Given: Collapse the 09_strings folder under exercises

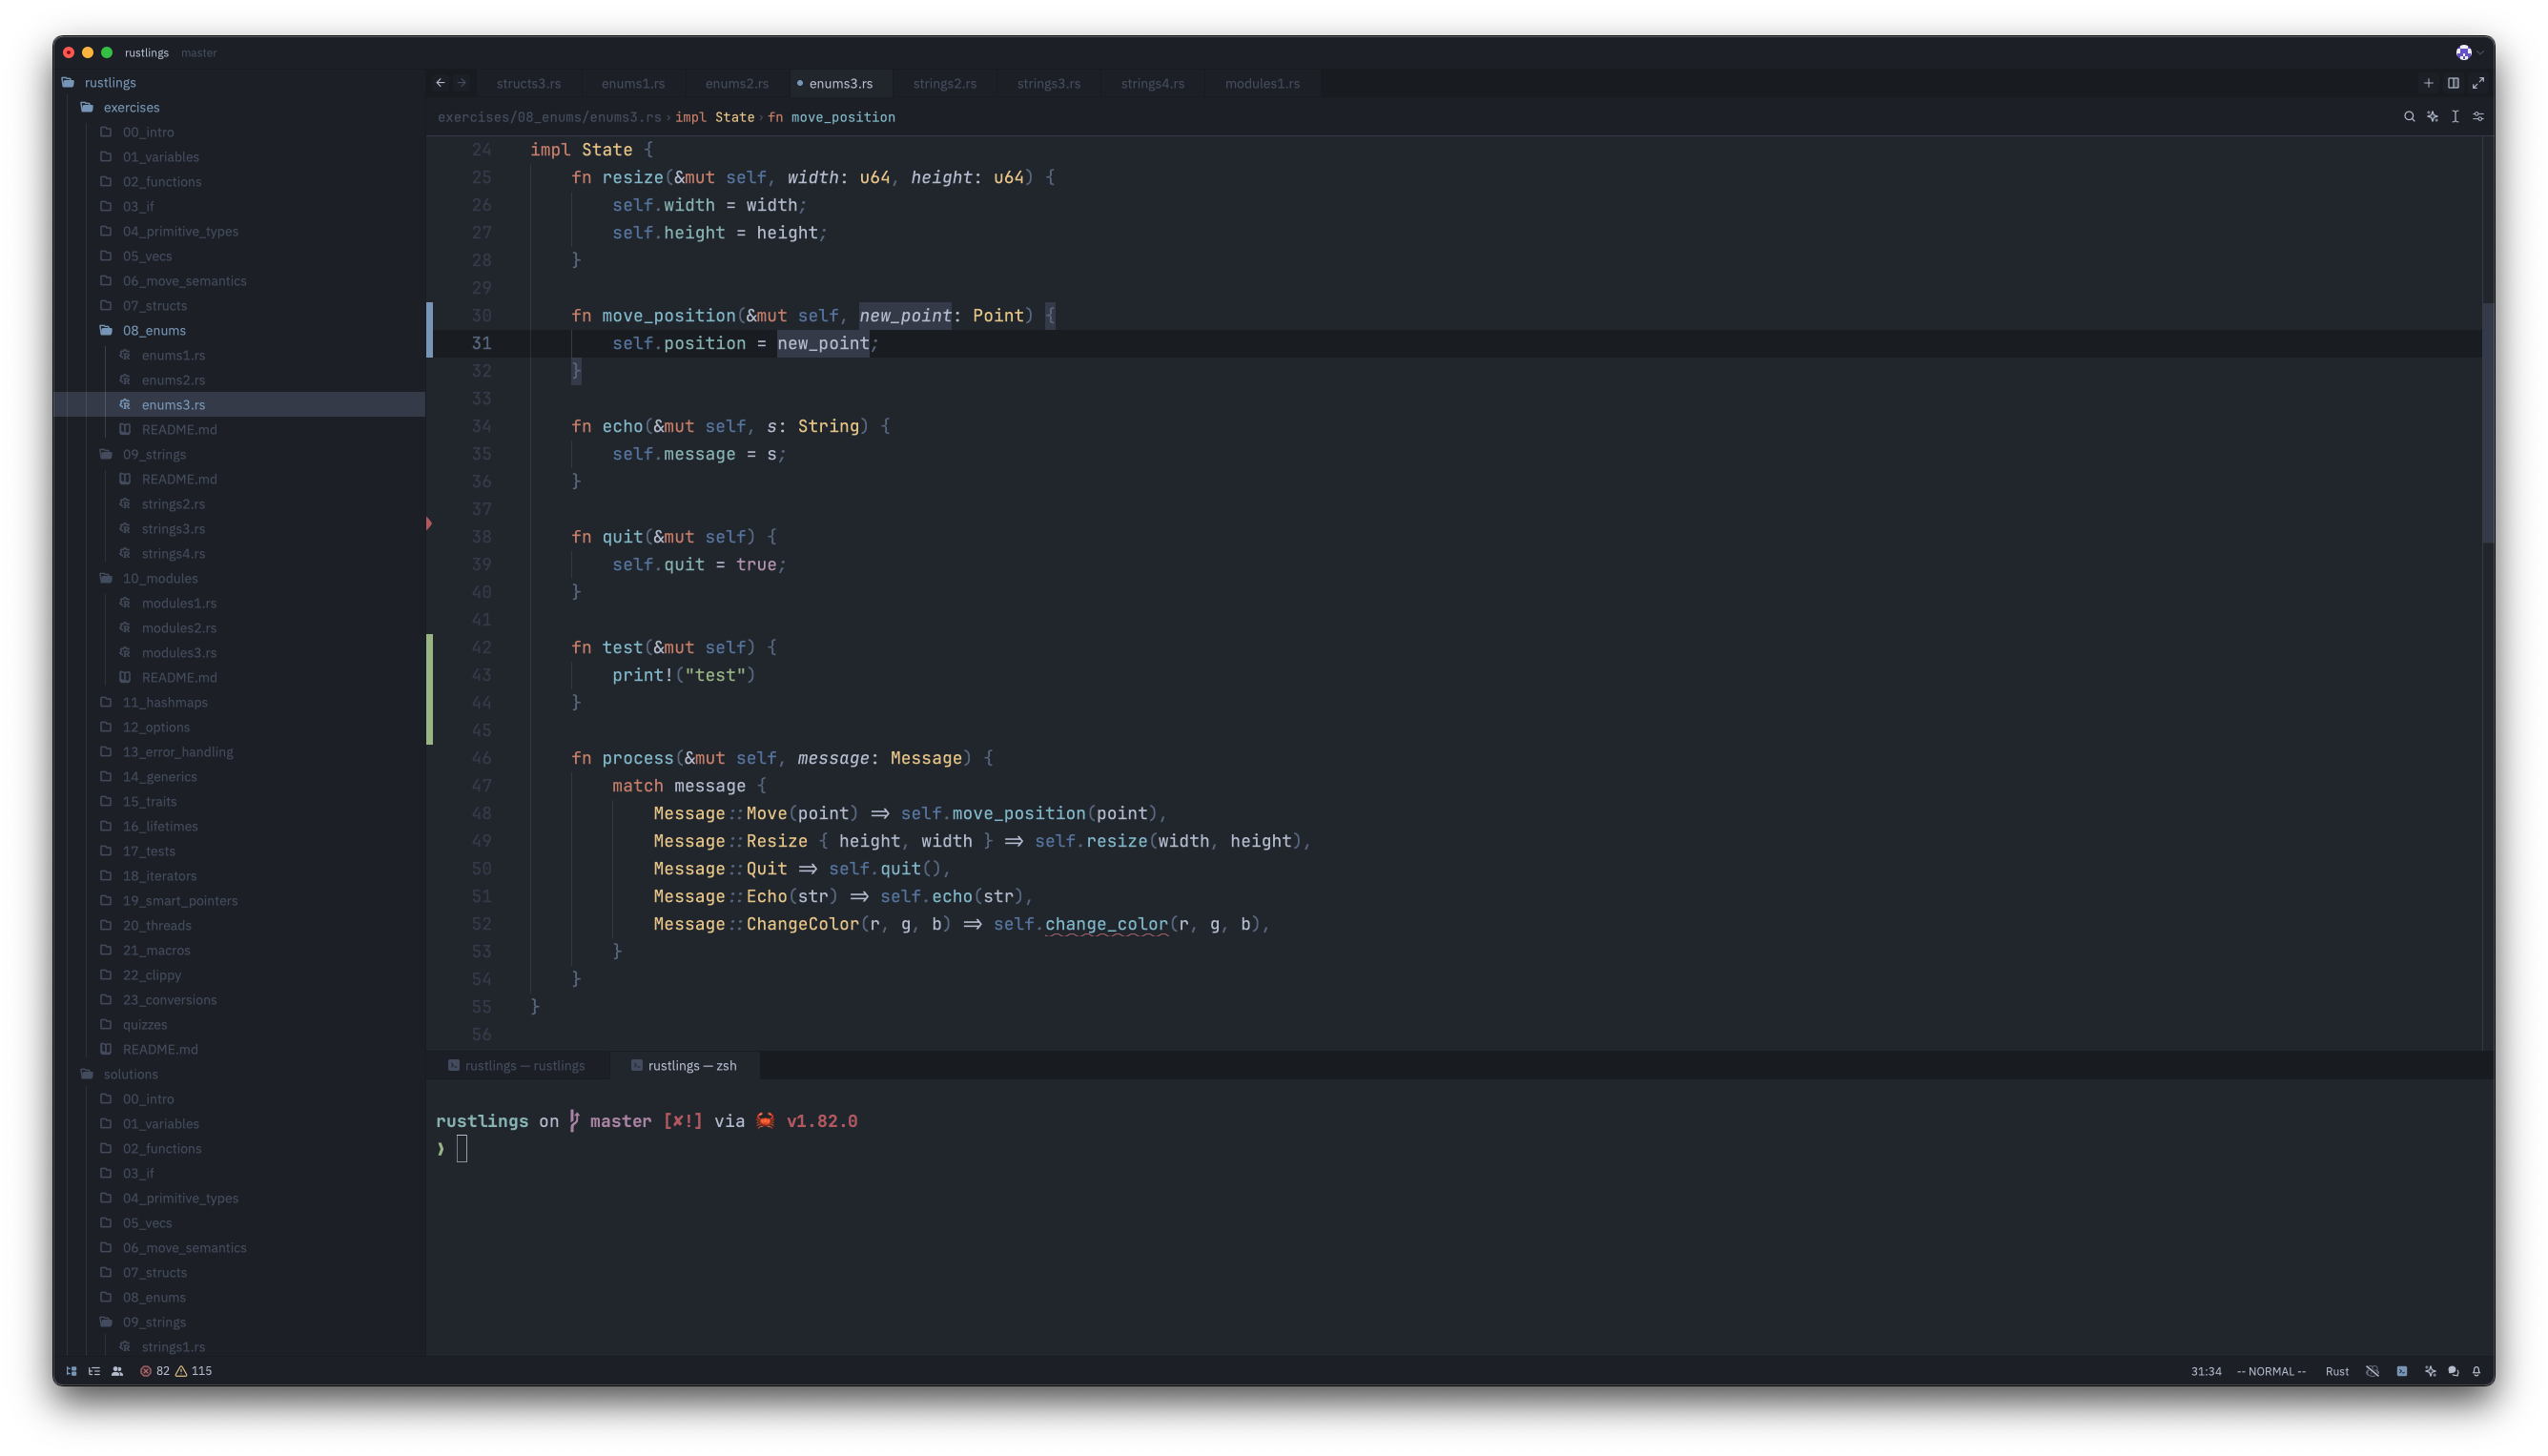Looking at the screenshot, I should (154, 454).
